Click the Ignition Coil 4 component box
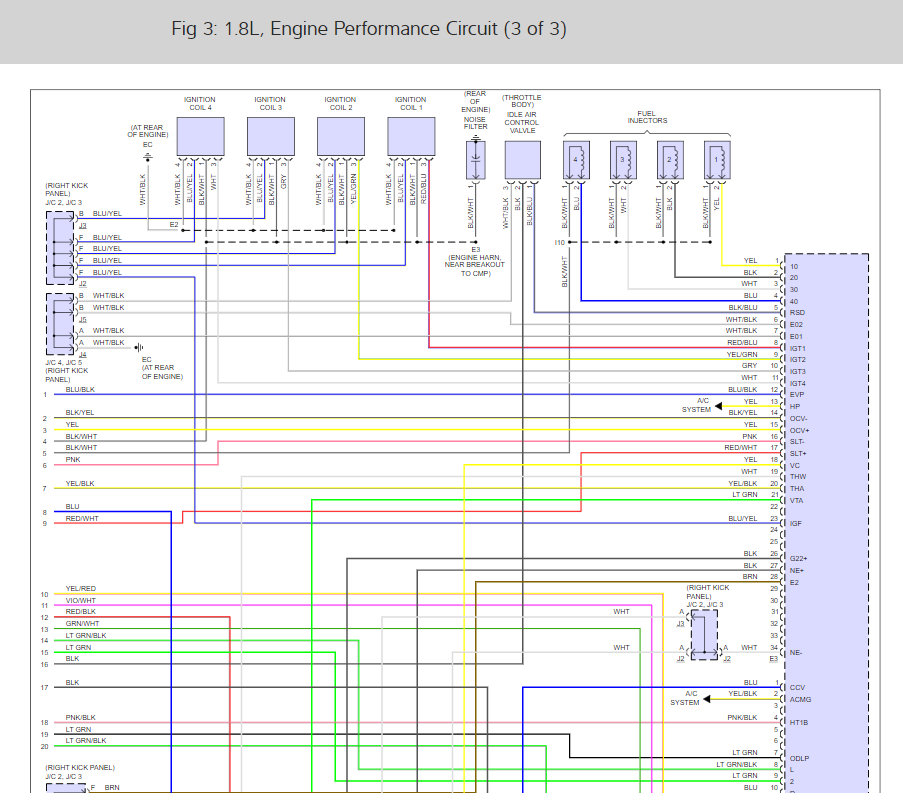This screenshot has width=903, height=810. 200,136
